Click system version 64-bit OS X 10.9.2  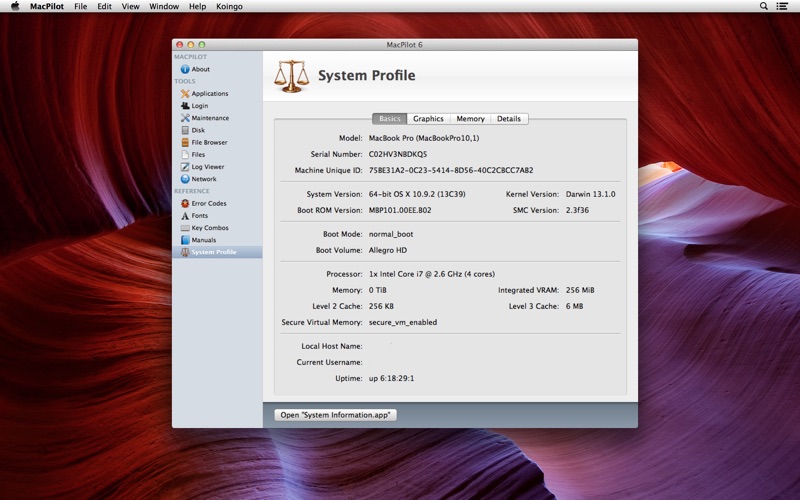(417, 194)
